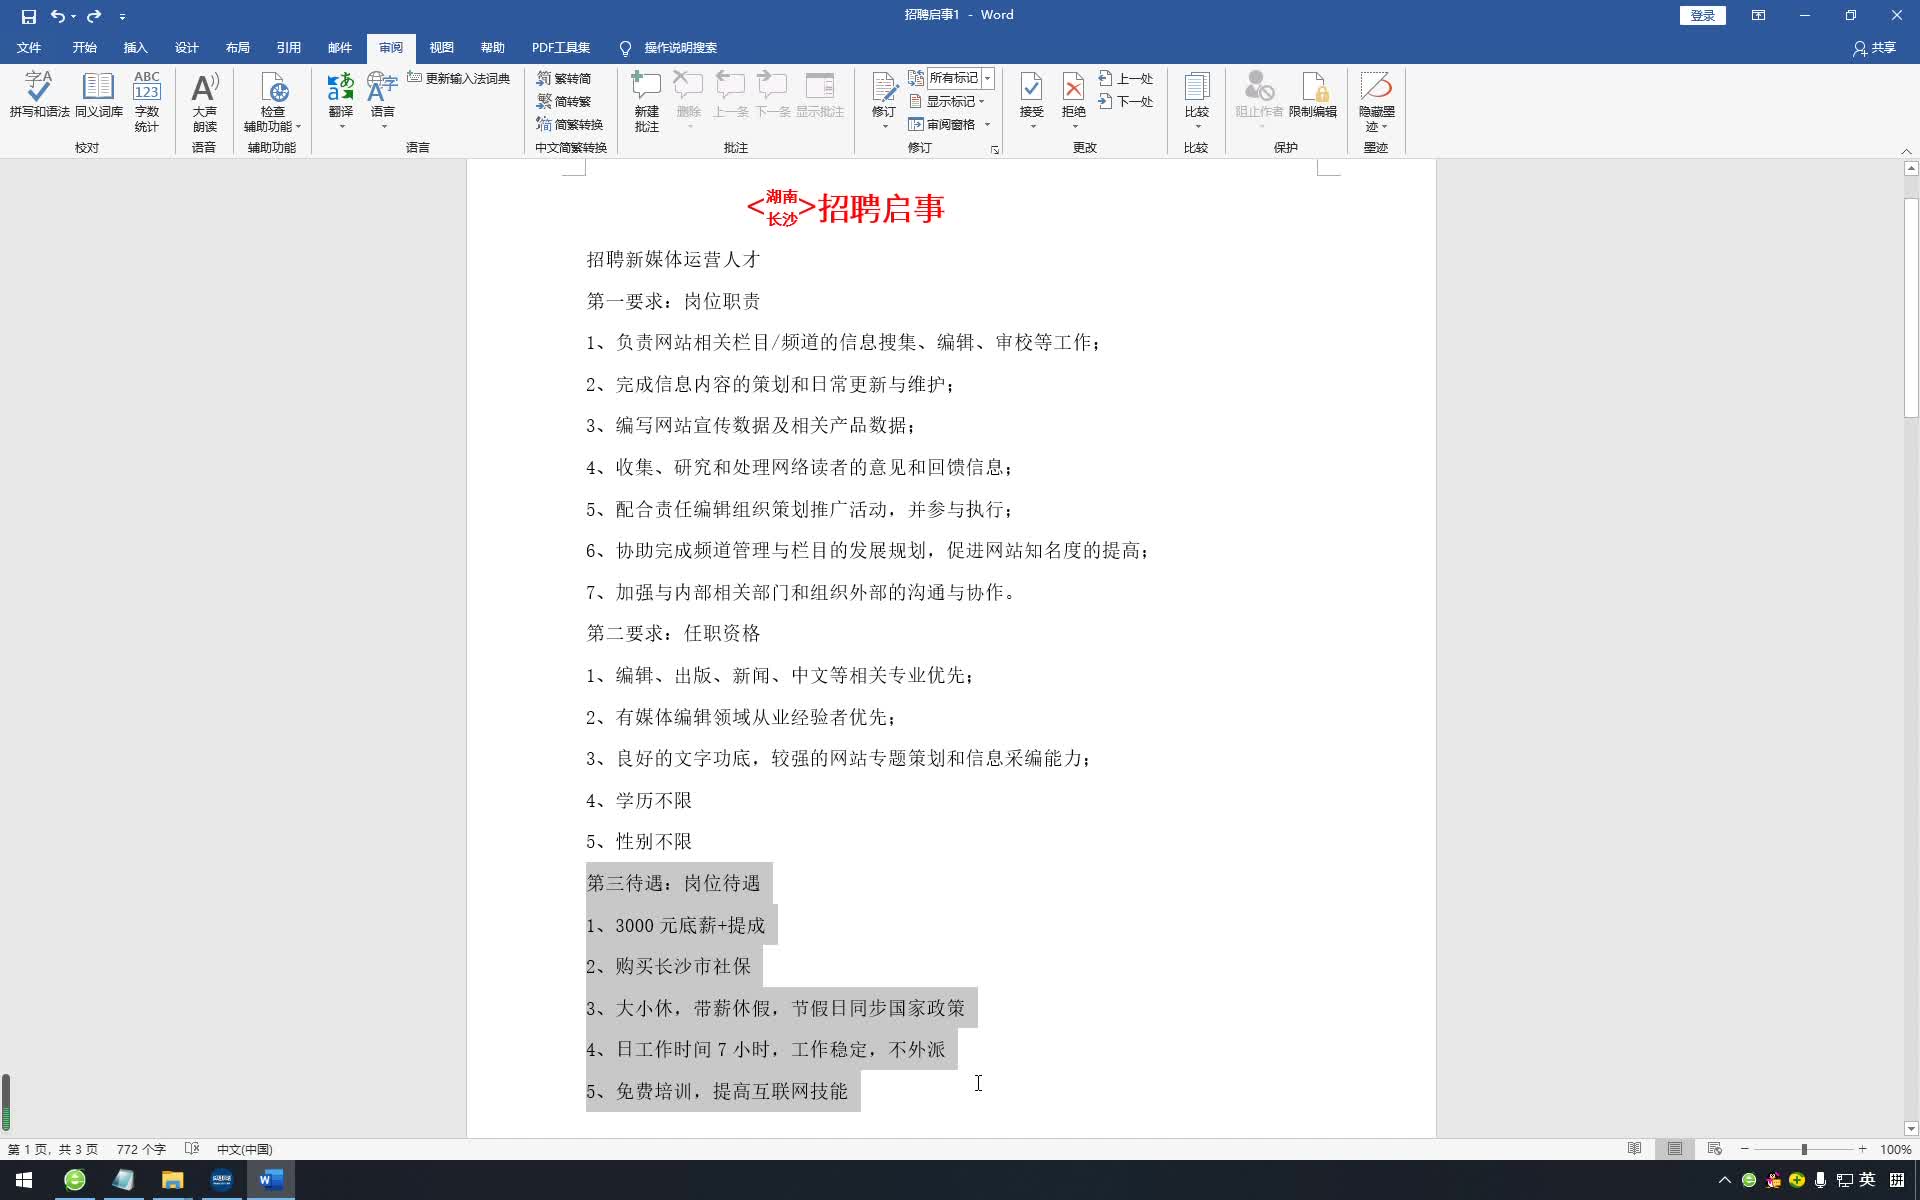Click the proofing status icon in status bar
This screenshot has height=1200, width=1920.
[192, 1149]
